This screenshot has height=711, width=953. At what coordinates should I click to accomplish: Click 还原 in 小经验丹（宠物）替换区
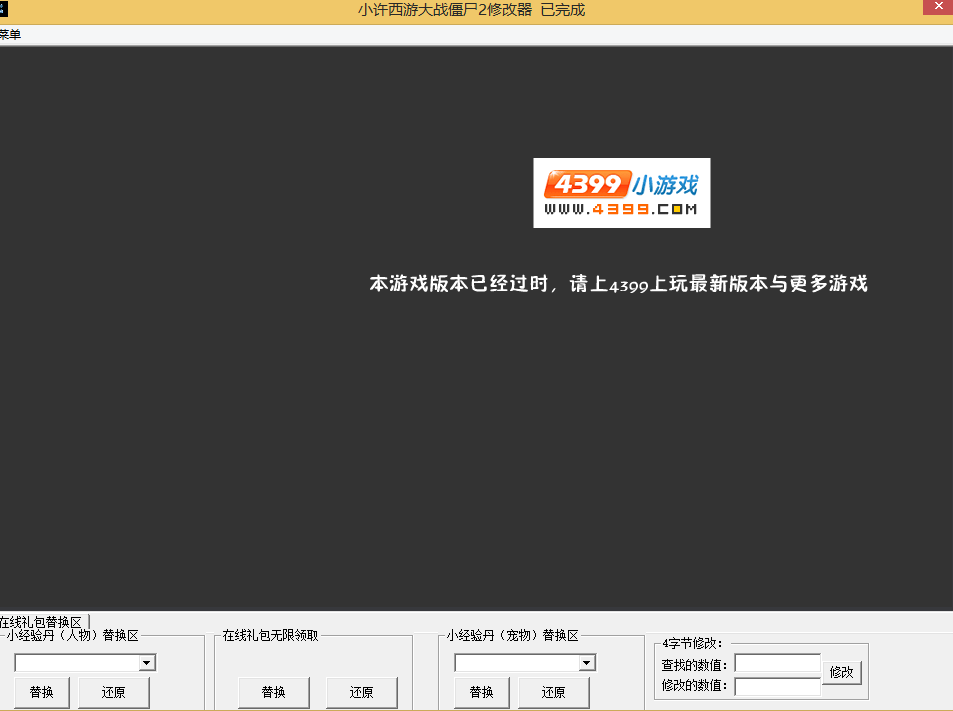pos(554,692)
